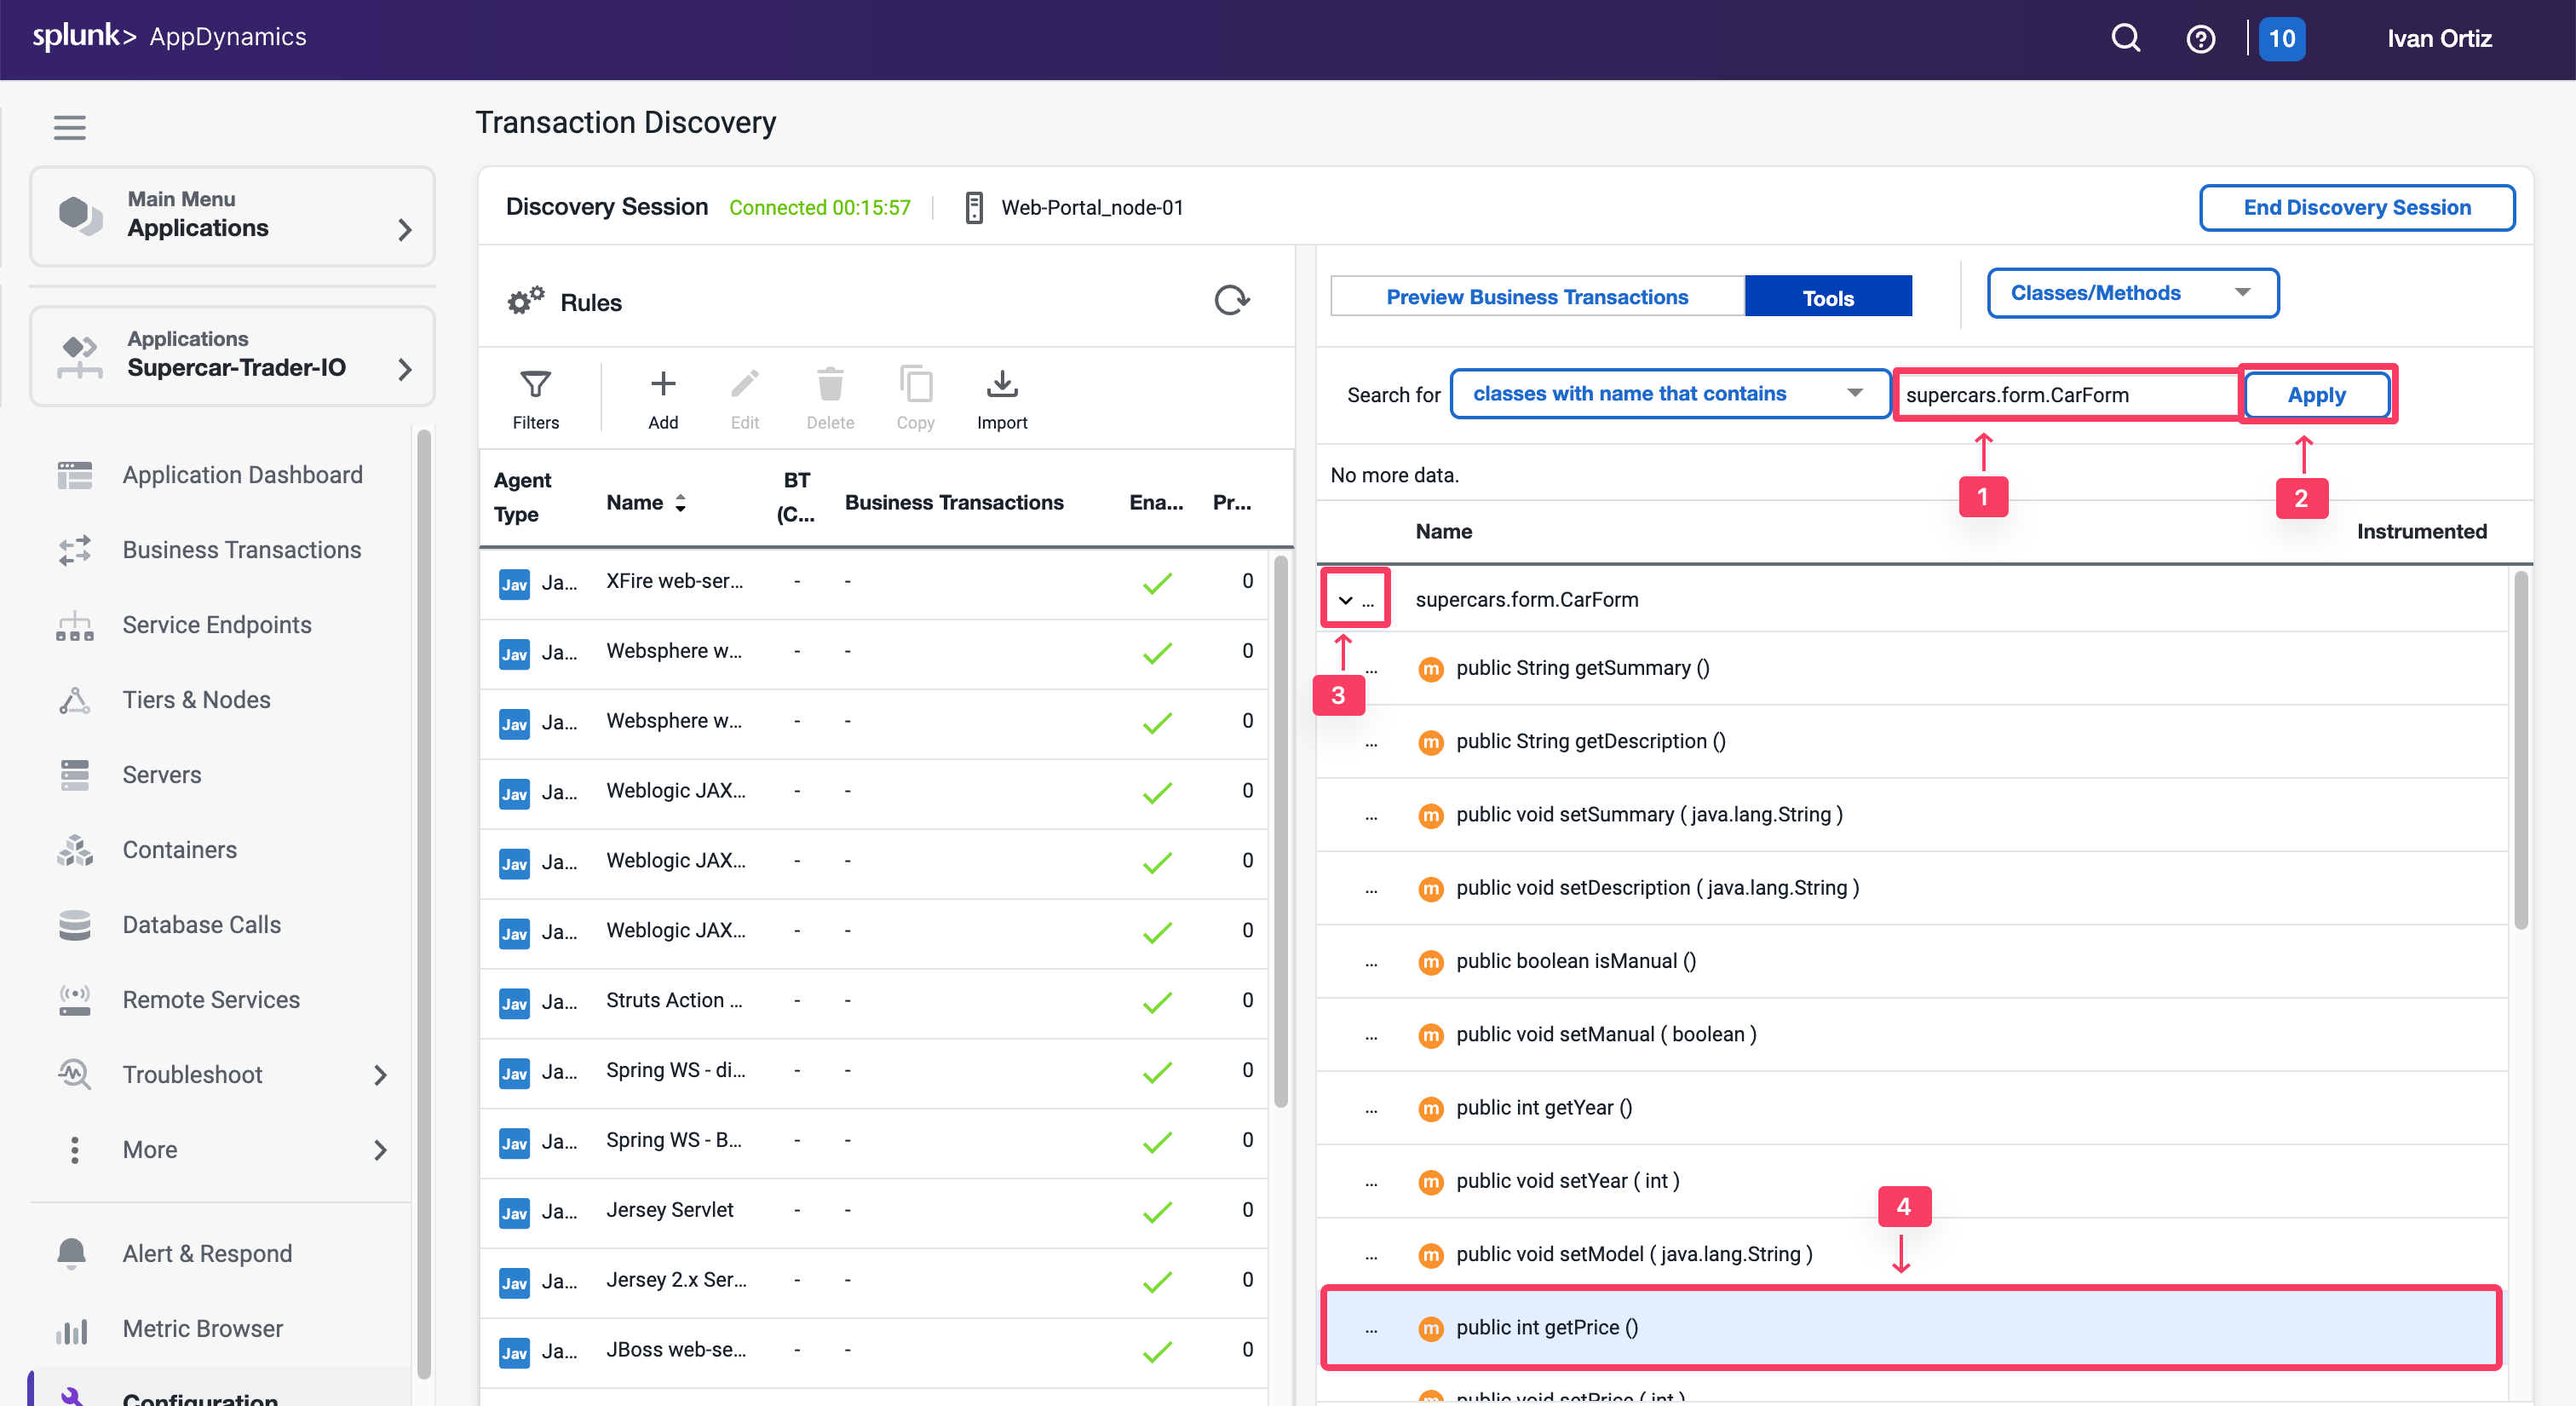Refresh the Rules list

pos(1231,301)
